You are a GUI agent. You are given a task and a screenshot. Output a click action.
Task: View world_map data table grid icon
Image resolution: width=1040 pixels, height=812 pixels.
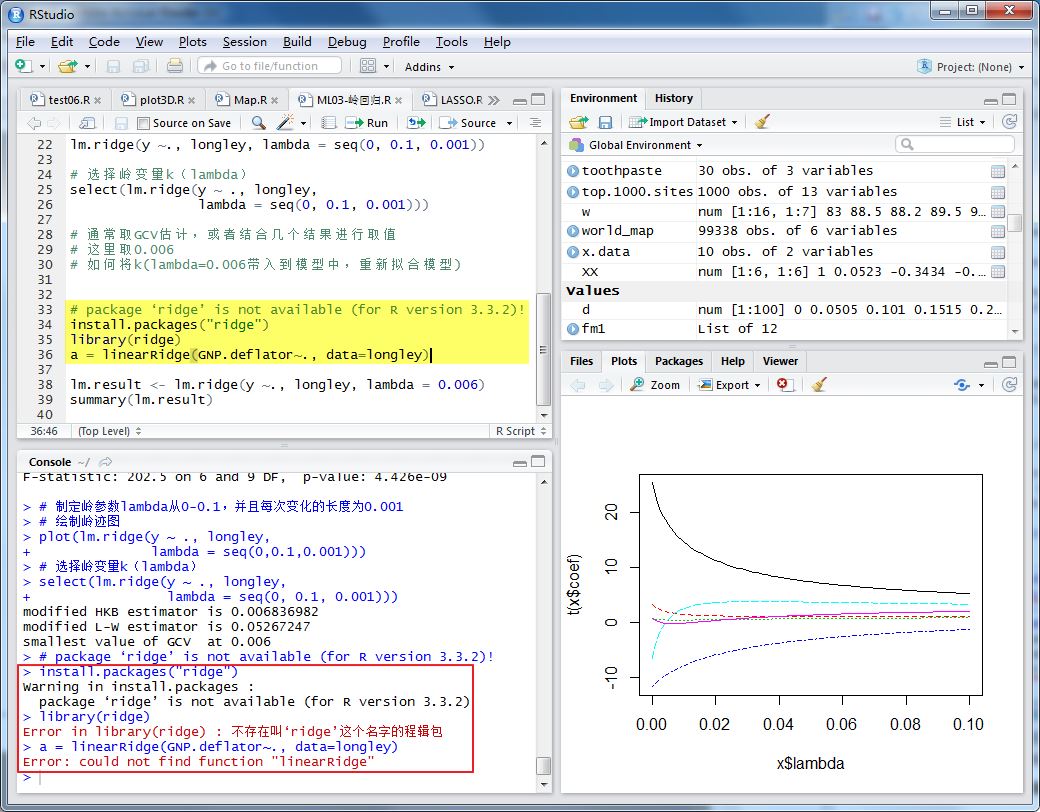point(998,232)
